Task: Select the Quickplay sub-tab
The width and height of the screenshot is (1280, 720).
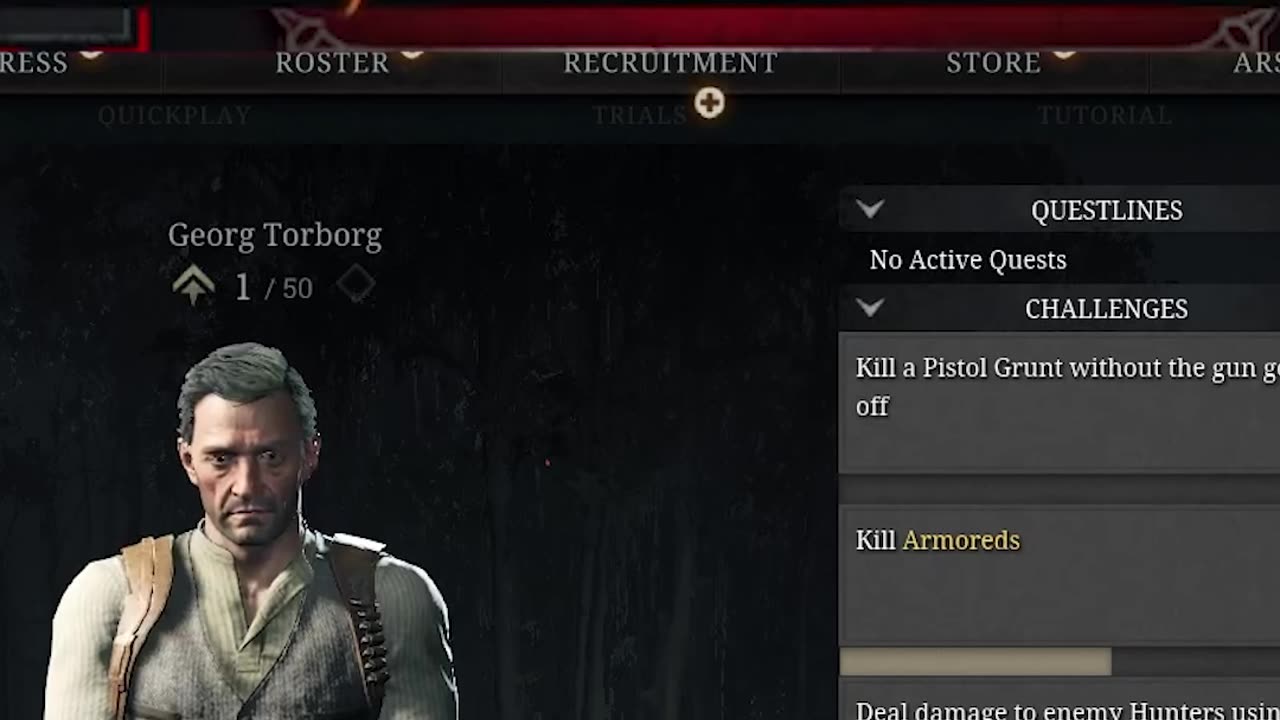Action: (175, 115)
